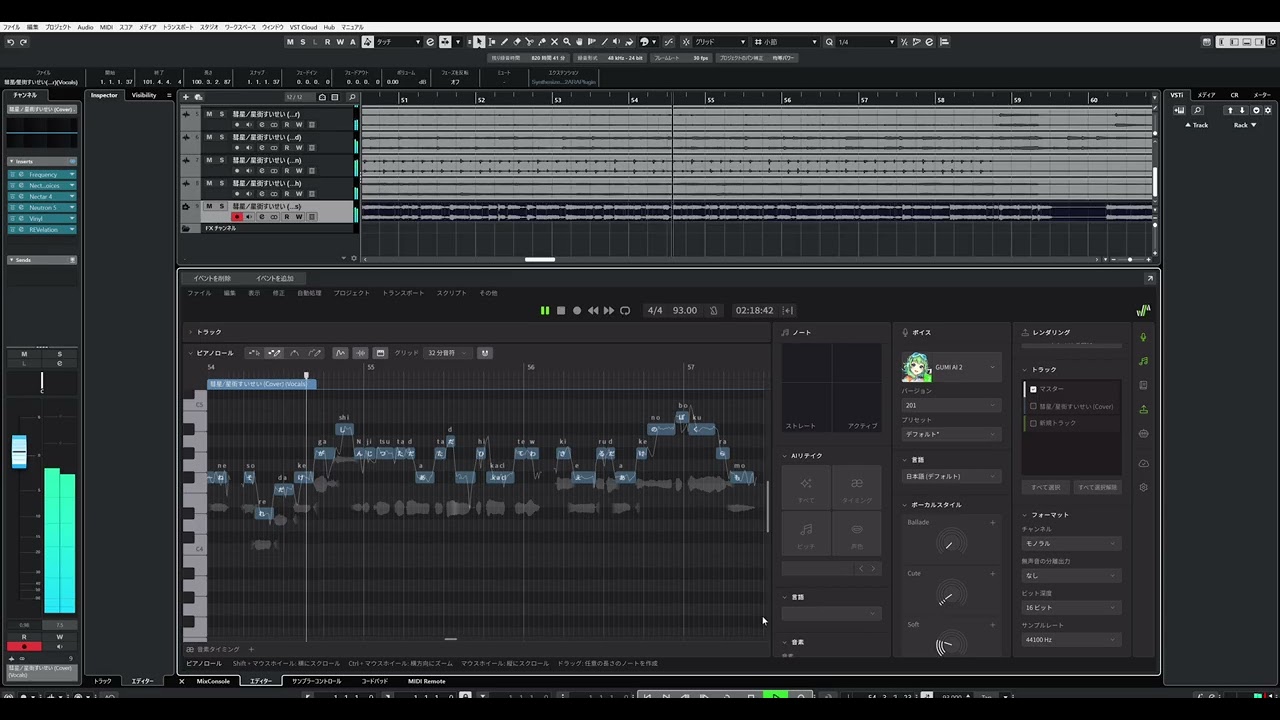Switch to the MixConsole tab
Screen dimensions: 1280x720
tap(213, 681)
